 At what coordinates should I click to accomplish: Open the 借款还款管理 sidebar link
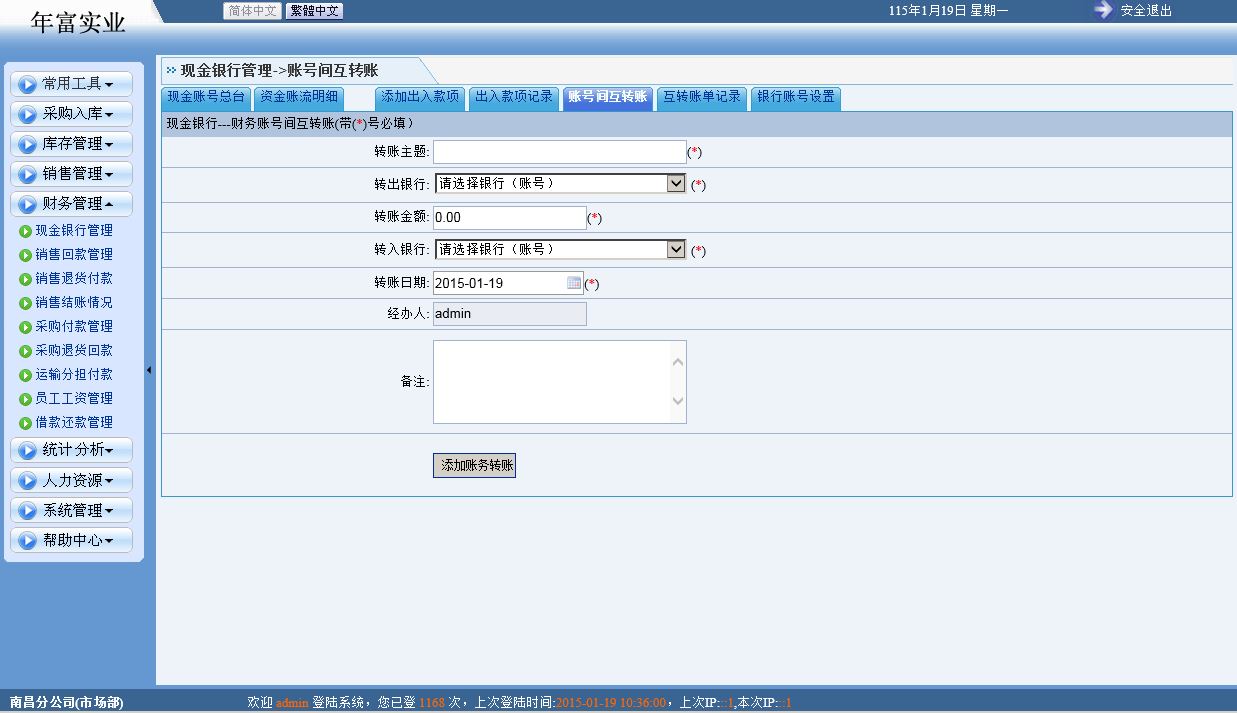pyautogui.click(x=74, y=423)
